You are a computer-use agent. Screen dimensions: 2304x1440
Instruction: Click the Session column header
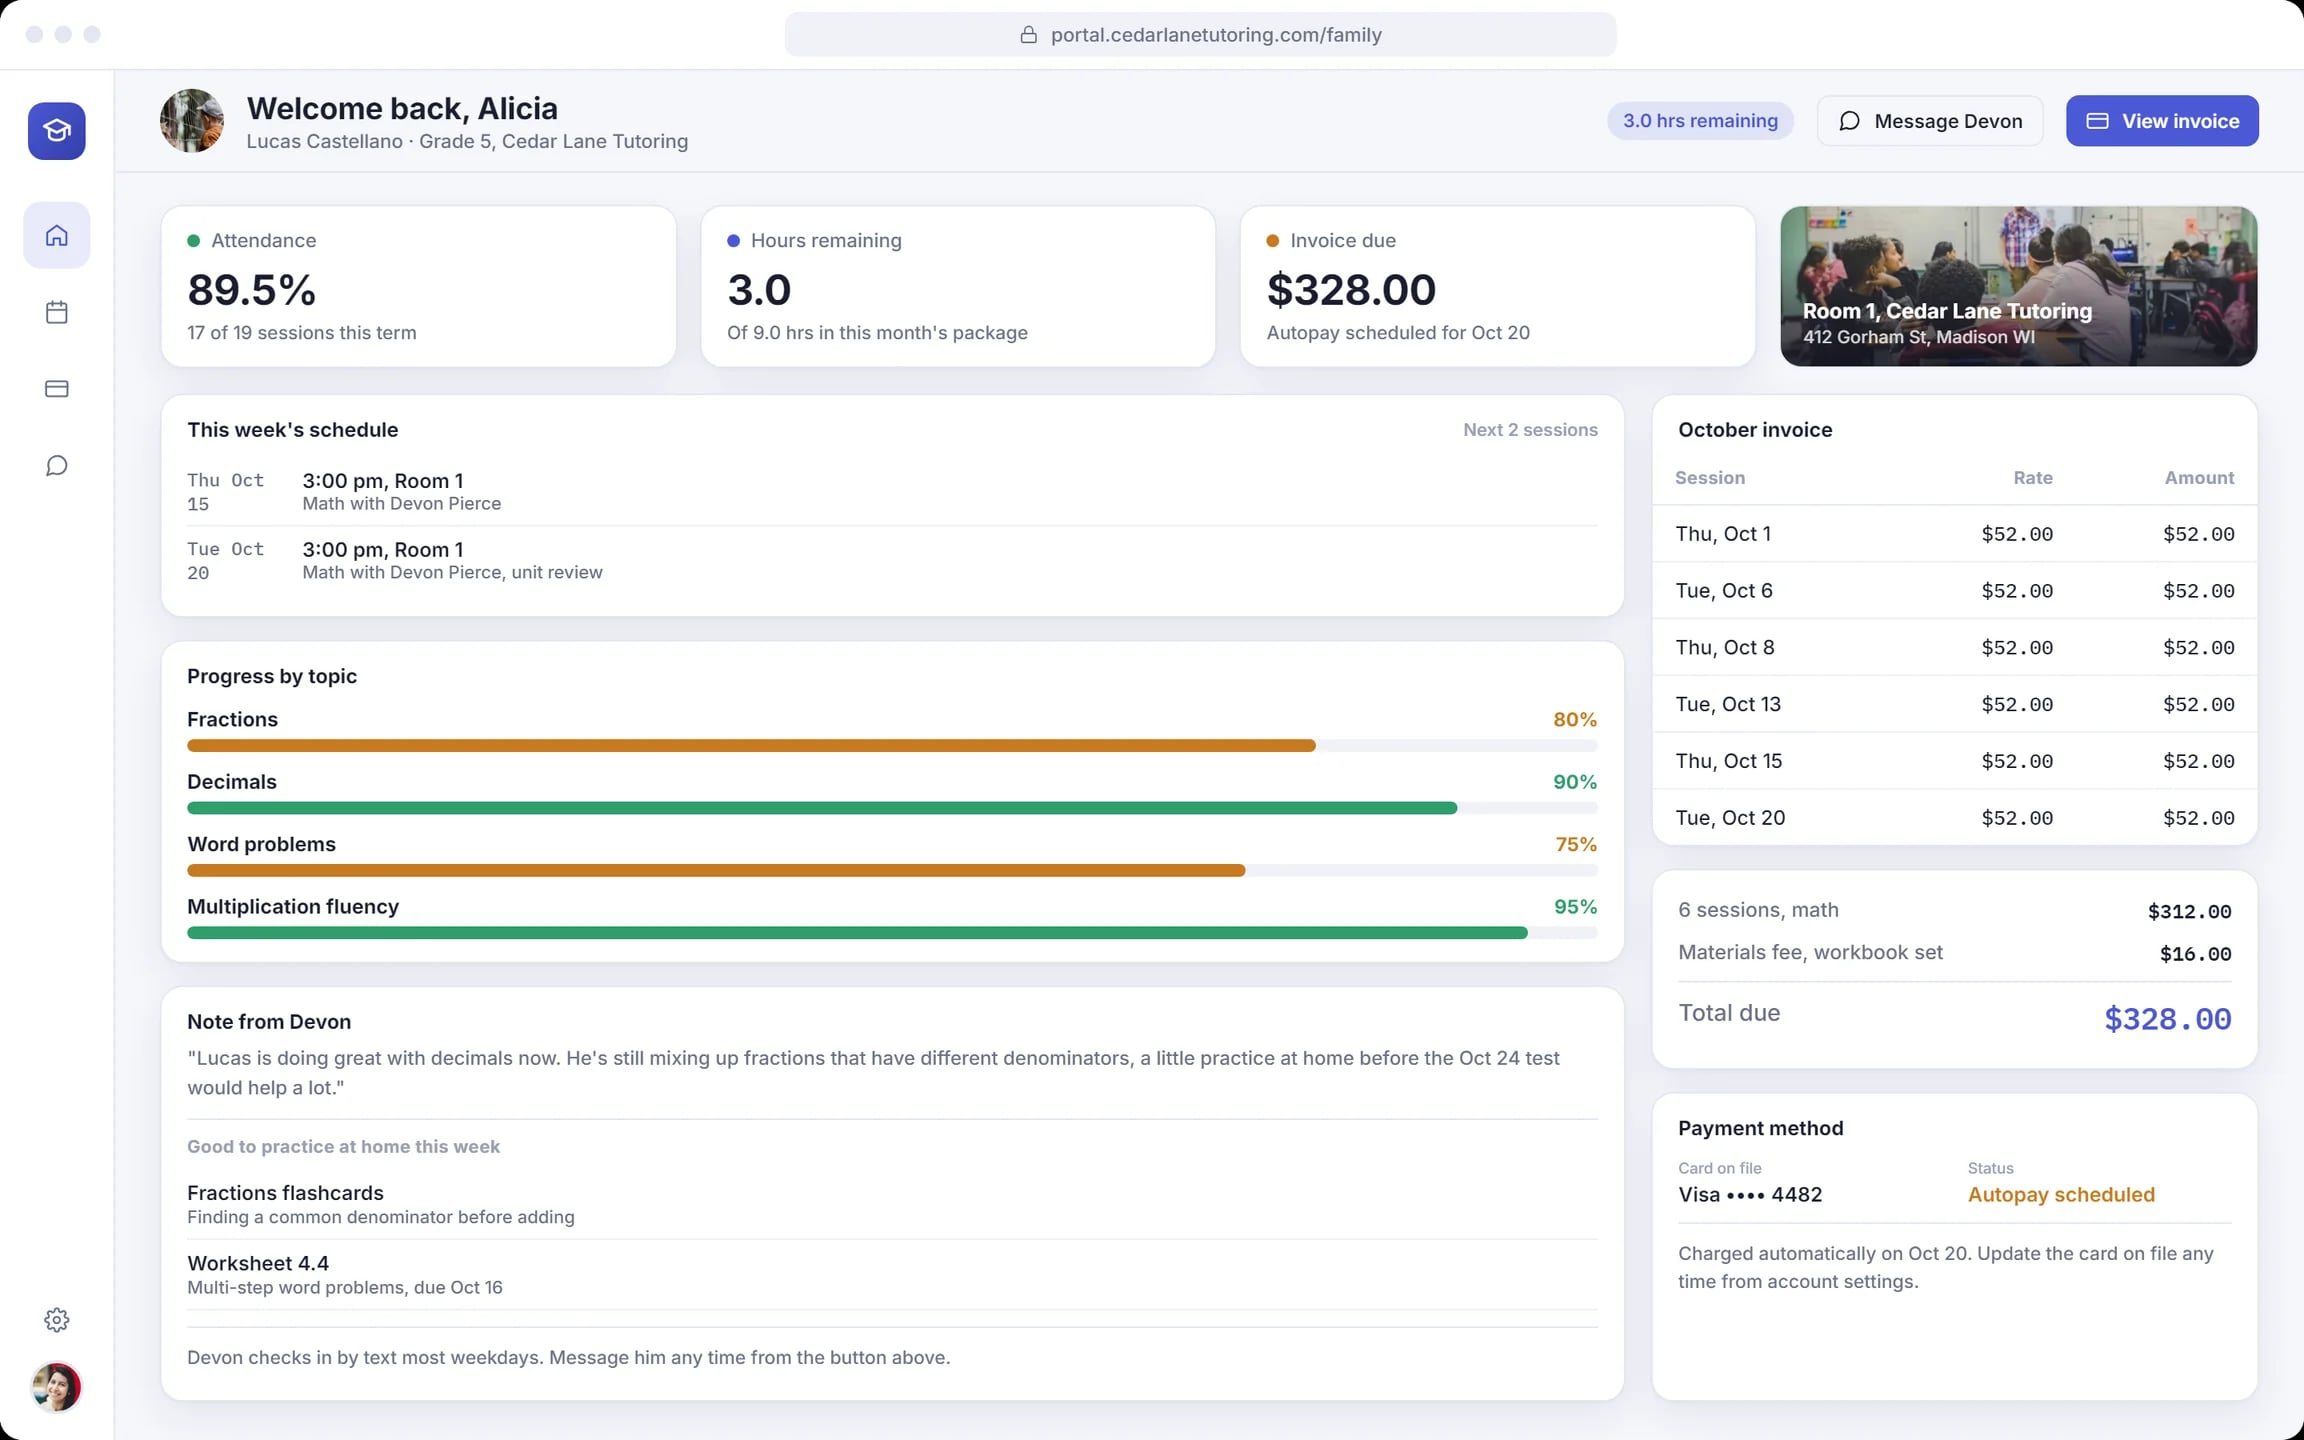[1710, 478]
